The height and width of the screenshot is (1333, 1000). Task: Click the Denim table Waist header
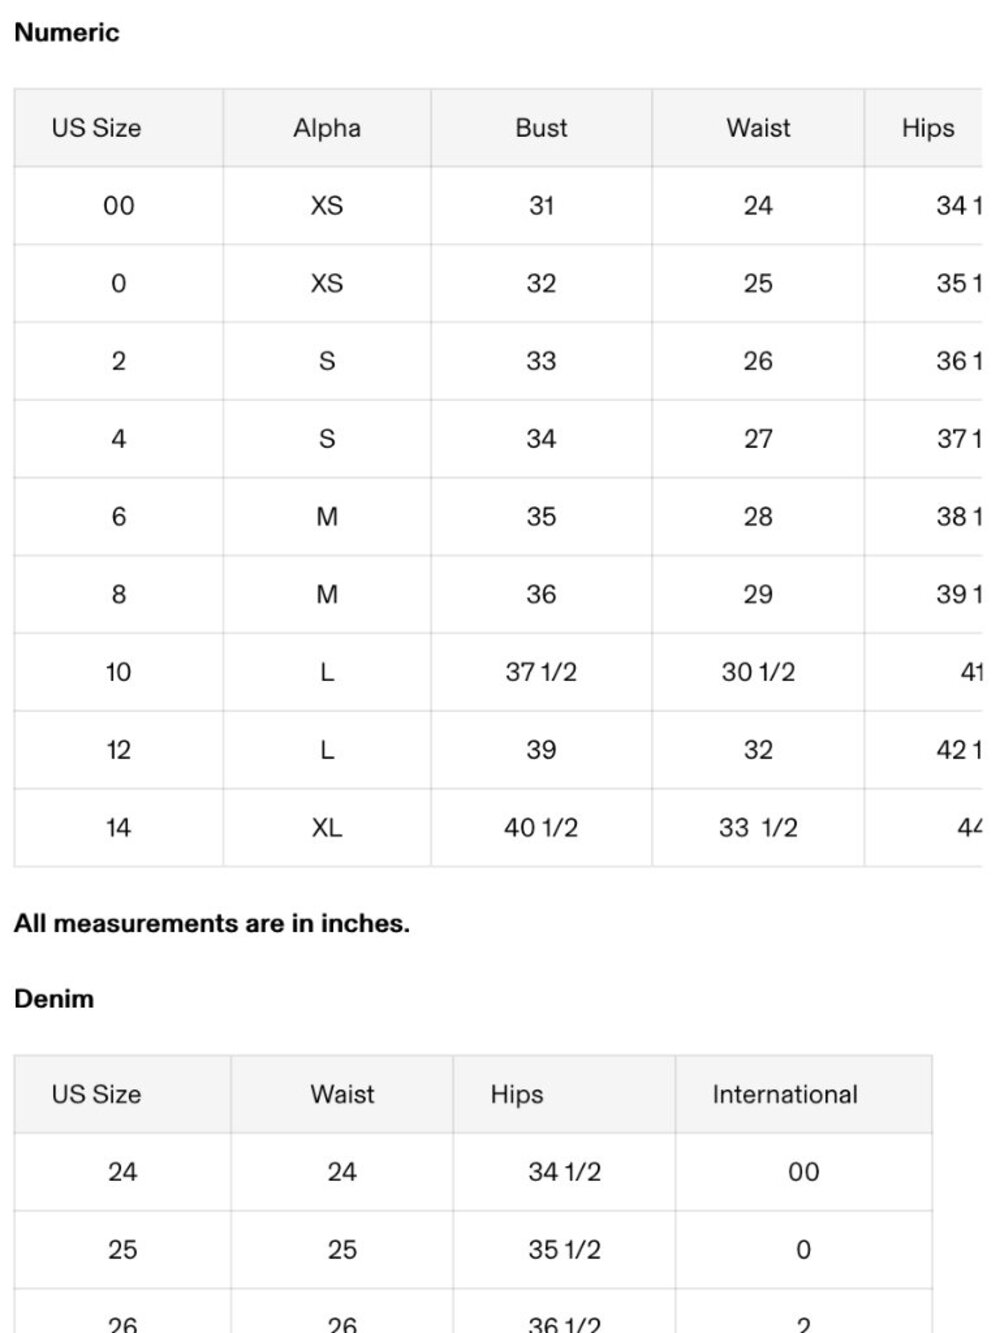[342, 1095]
